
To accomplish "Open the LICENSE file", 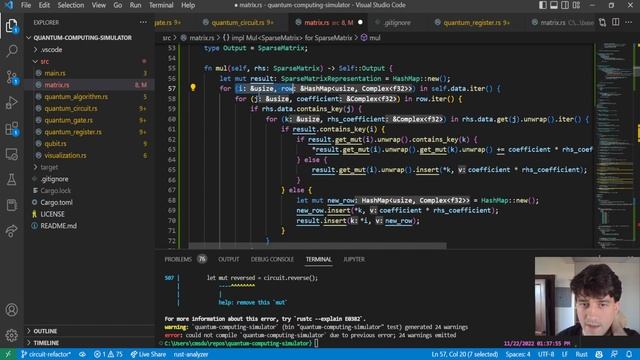I will pos(52,214).
